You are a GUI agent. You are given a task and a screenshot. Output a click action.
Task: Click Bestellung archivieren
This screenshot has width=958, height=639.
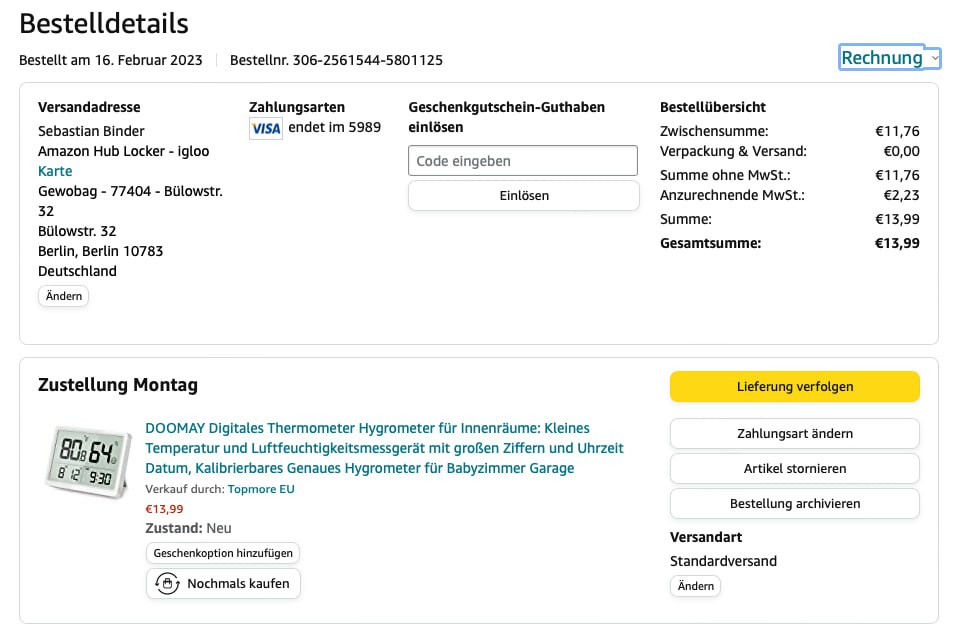point(794,504)
